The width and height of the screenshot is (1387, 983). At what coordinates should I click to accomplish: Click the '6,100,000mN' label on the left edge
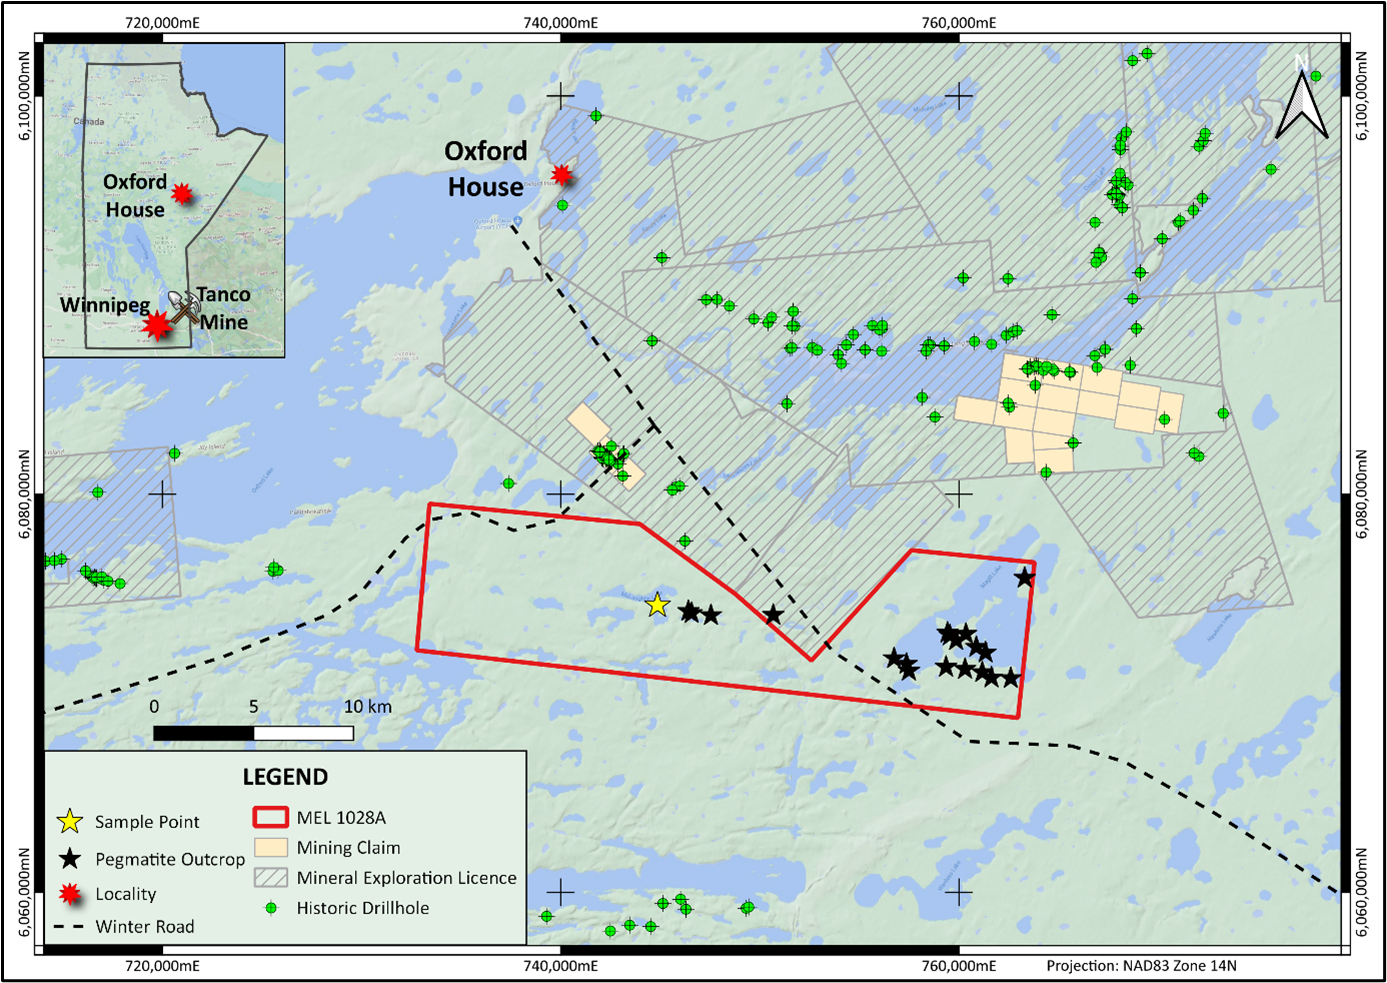point(24,96)
